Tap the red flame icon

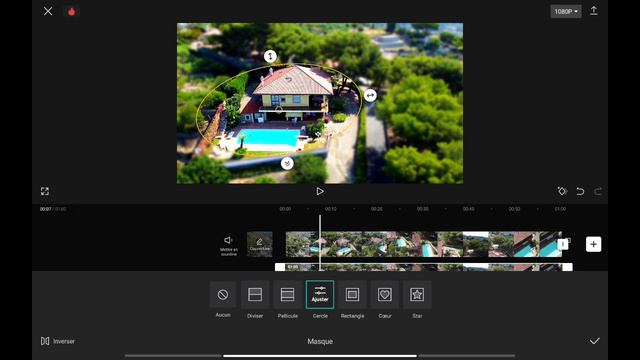coord(71,12)
